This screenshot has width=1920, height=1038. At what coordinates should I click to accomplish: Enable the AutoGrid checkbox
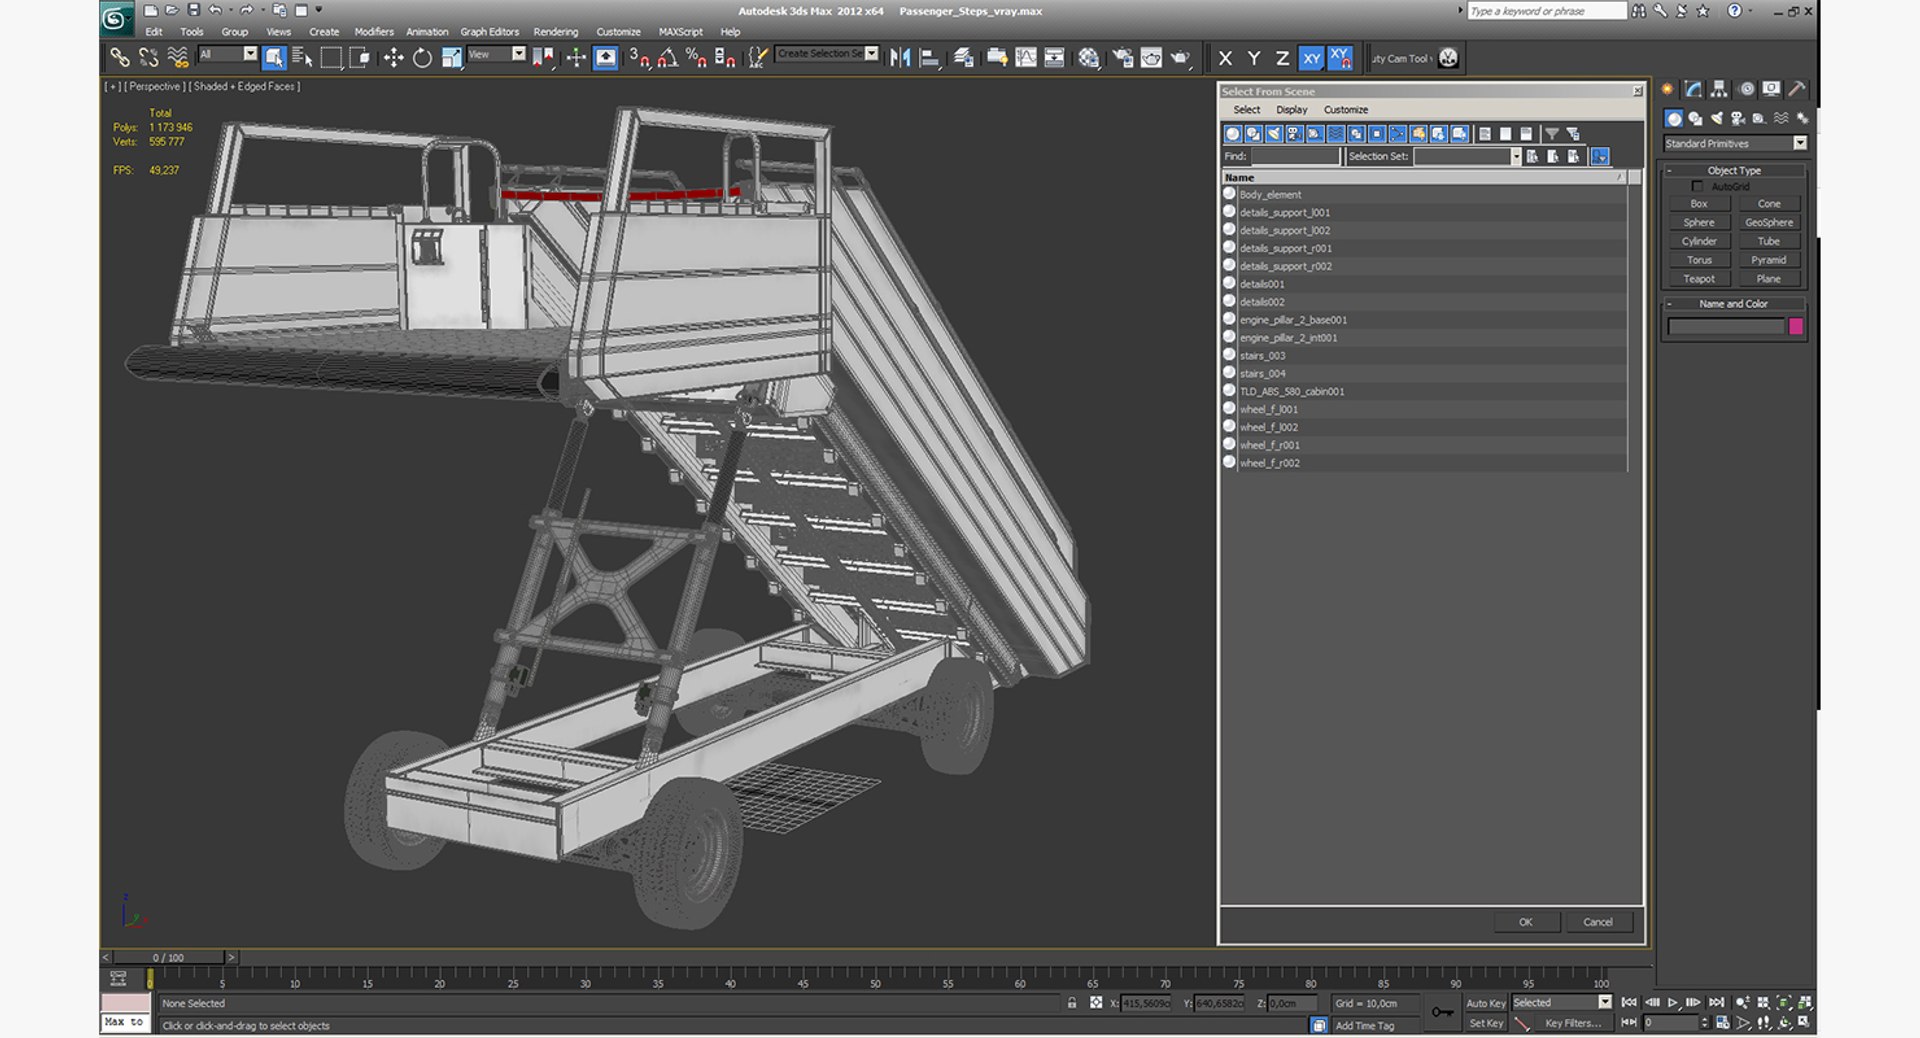pos(1697,186)
